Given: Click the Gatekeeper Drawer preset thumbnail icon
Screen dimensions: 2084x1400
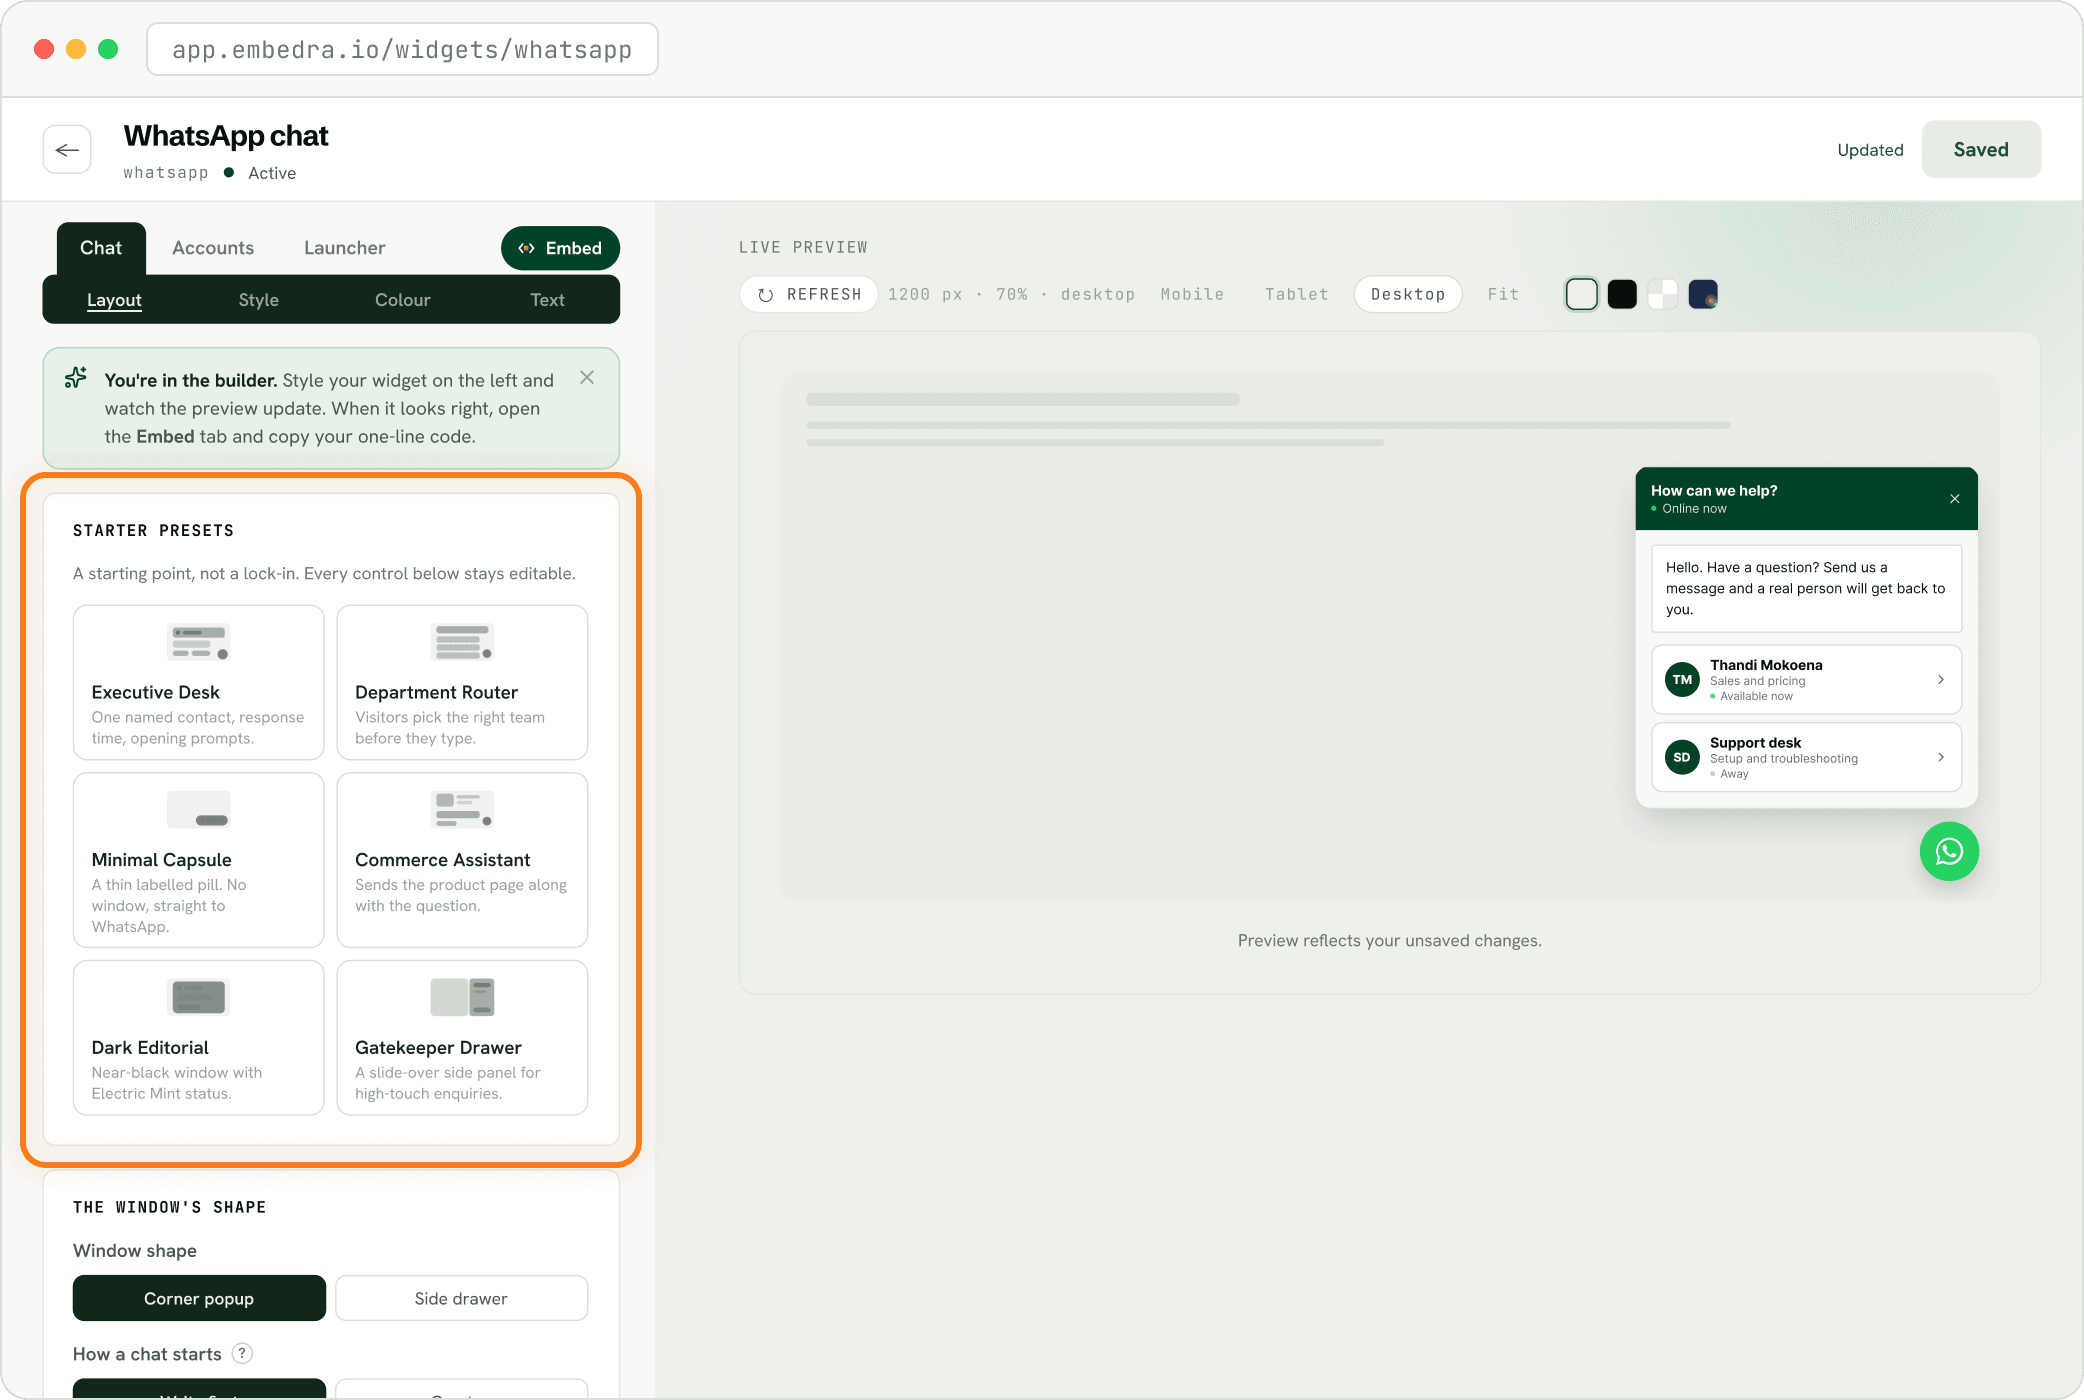Looking at the screenshot, I should [462, 997].
